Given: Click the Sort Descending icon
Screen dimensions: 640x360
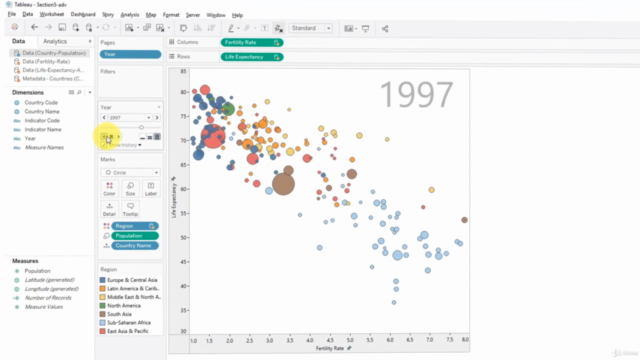Looking at the screenshot, I should tap(211, 28).
